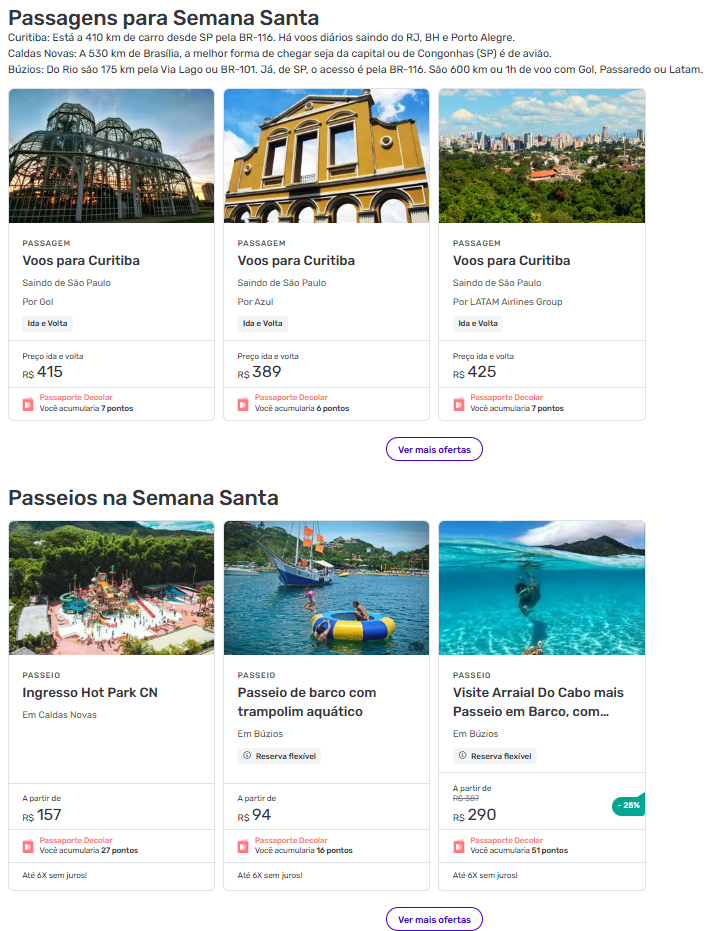Click Passaporte Decolar icon on Hot Park card
713x931 pixels.
click(x=28, y=846)
